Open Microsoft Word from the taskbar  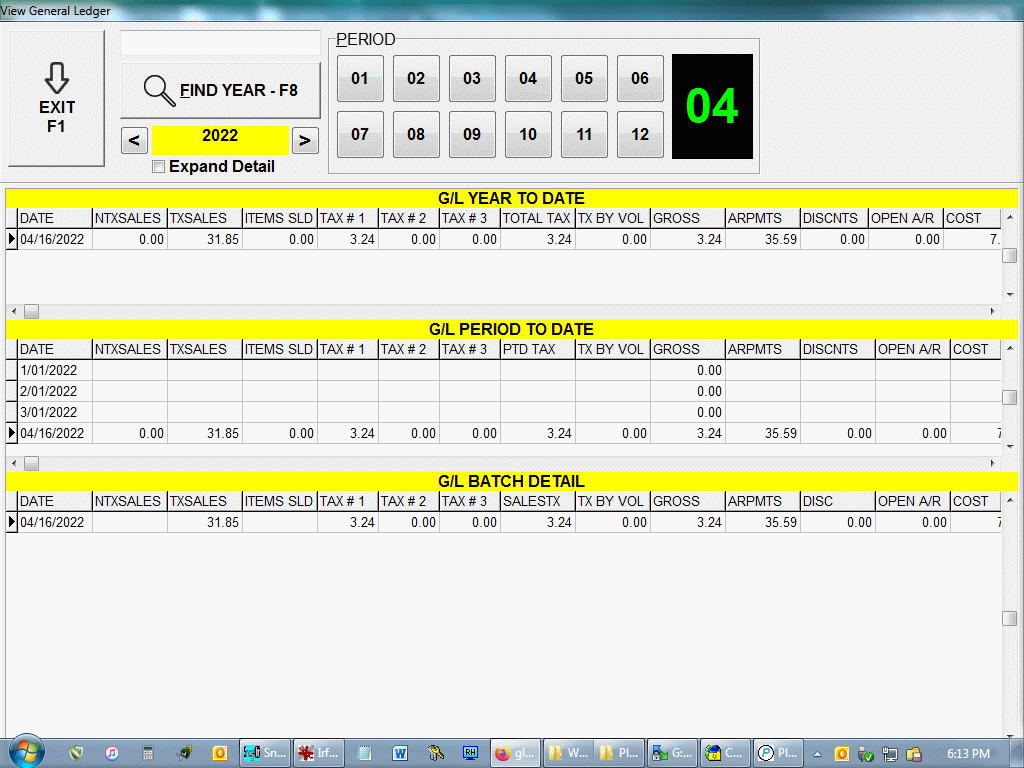pos(400,753)
